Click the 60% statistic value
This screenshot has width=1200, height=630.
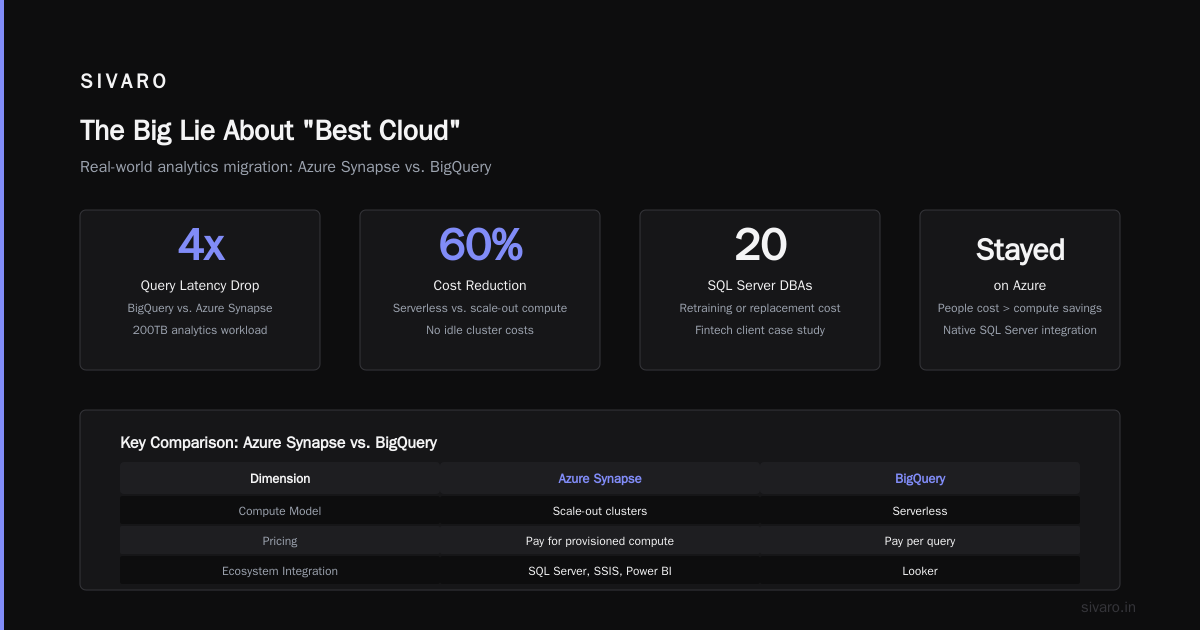[480, 245]
